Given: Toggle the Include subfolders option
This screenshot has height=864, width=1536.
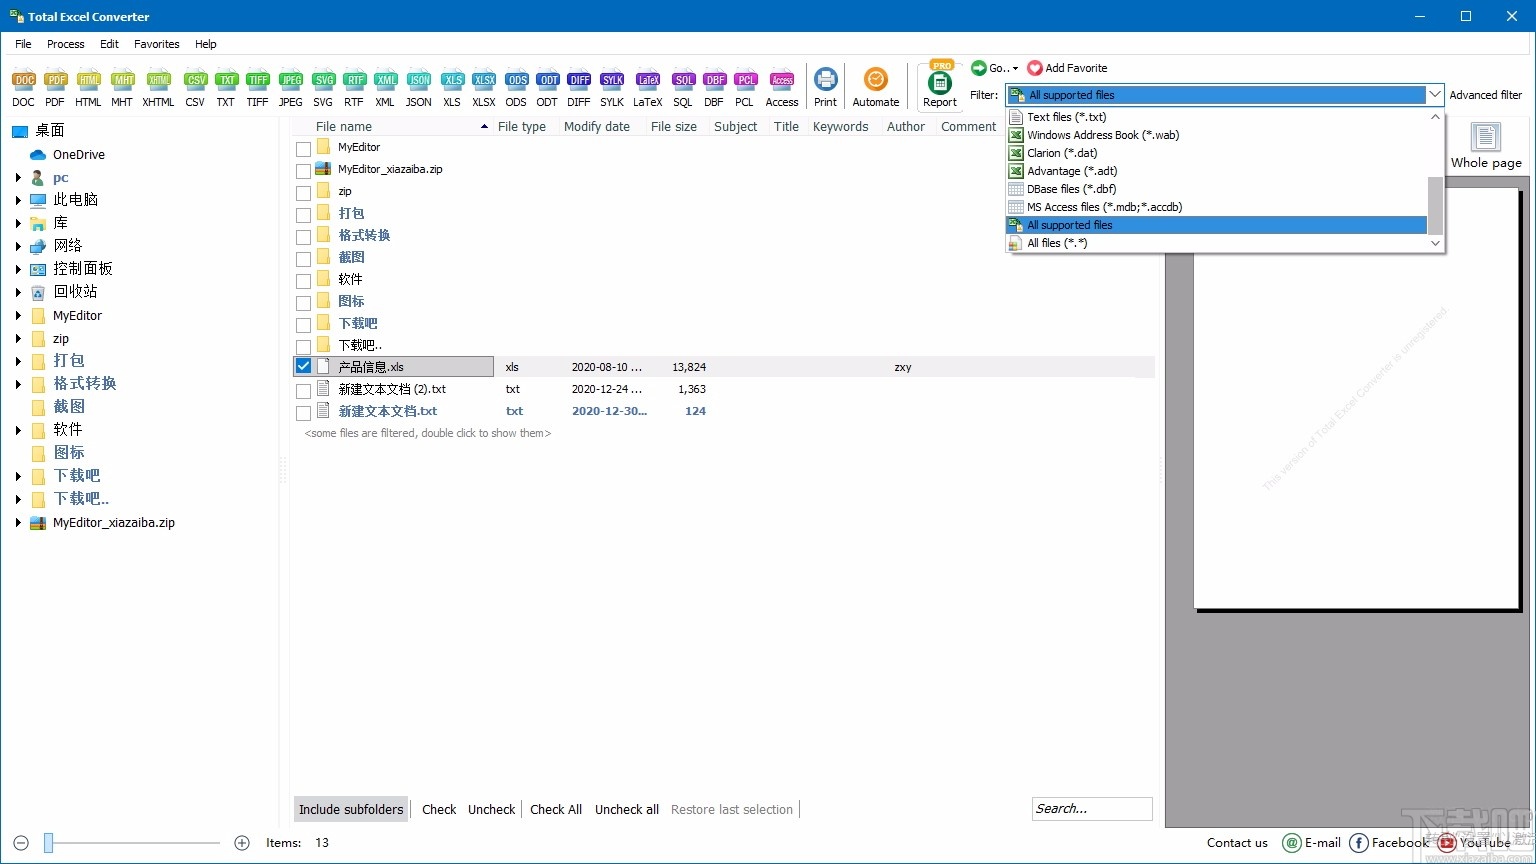Looking at the screenshot, I should (351, 809).
